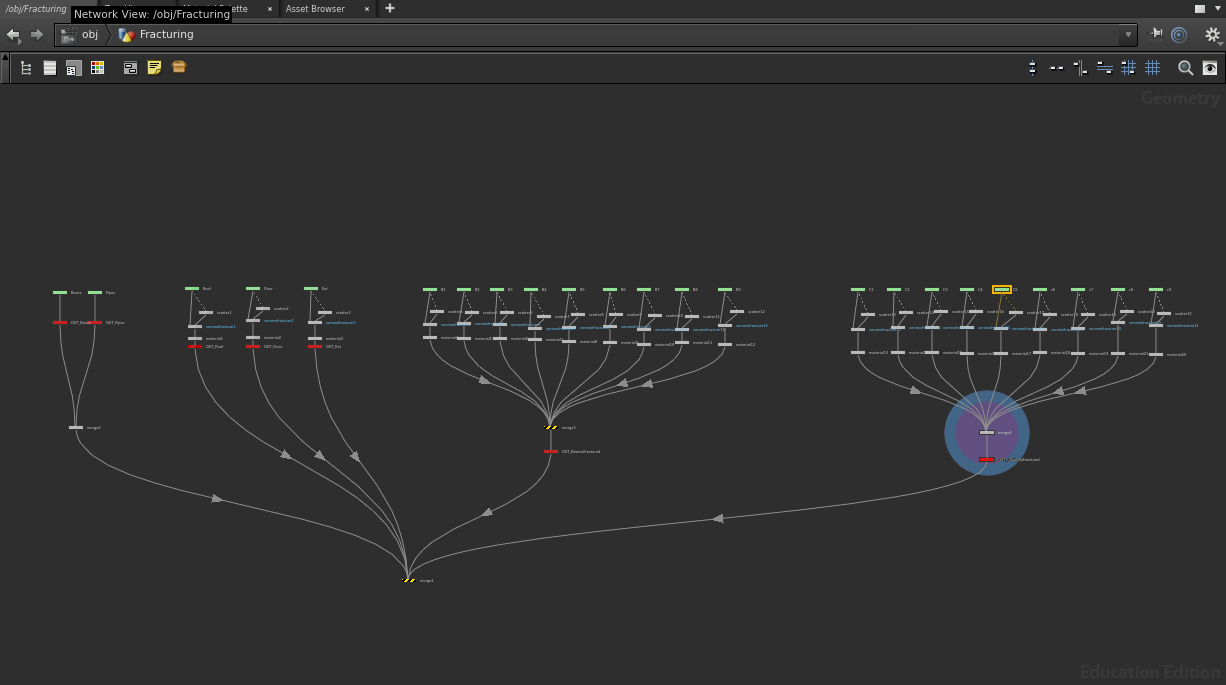Viewport: 1226px width, 685px height.
Task: Select the green c9 node
Action: point(1156,289)
